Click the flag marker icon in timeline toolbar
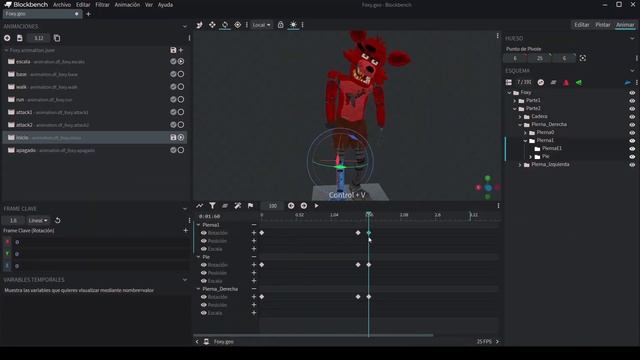This screenshot has width=640, height=360. pos(250,206)
